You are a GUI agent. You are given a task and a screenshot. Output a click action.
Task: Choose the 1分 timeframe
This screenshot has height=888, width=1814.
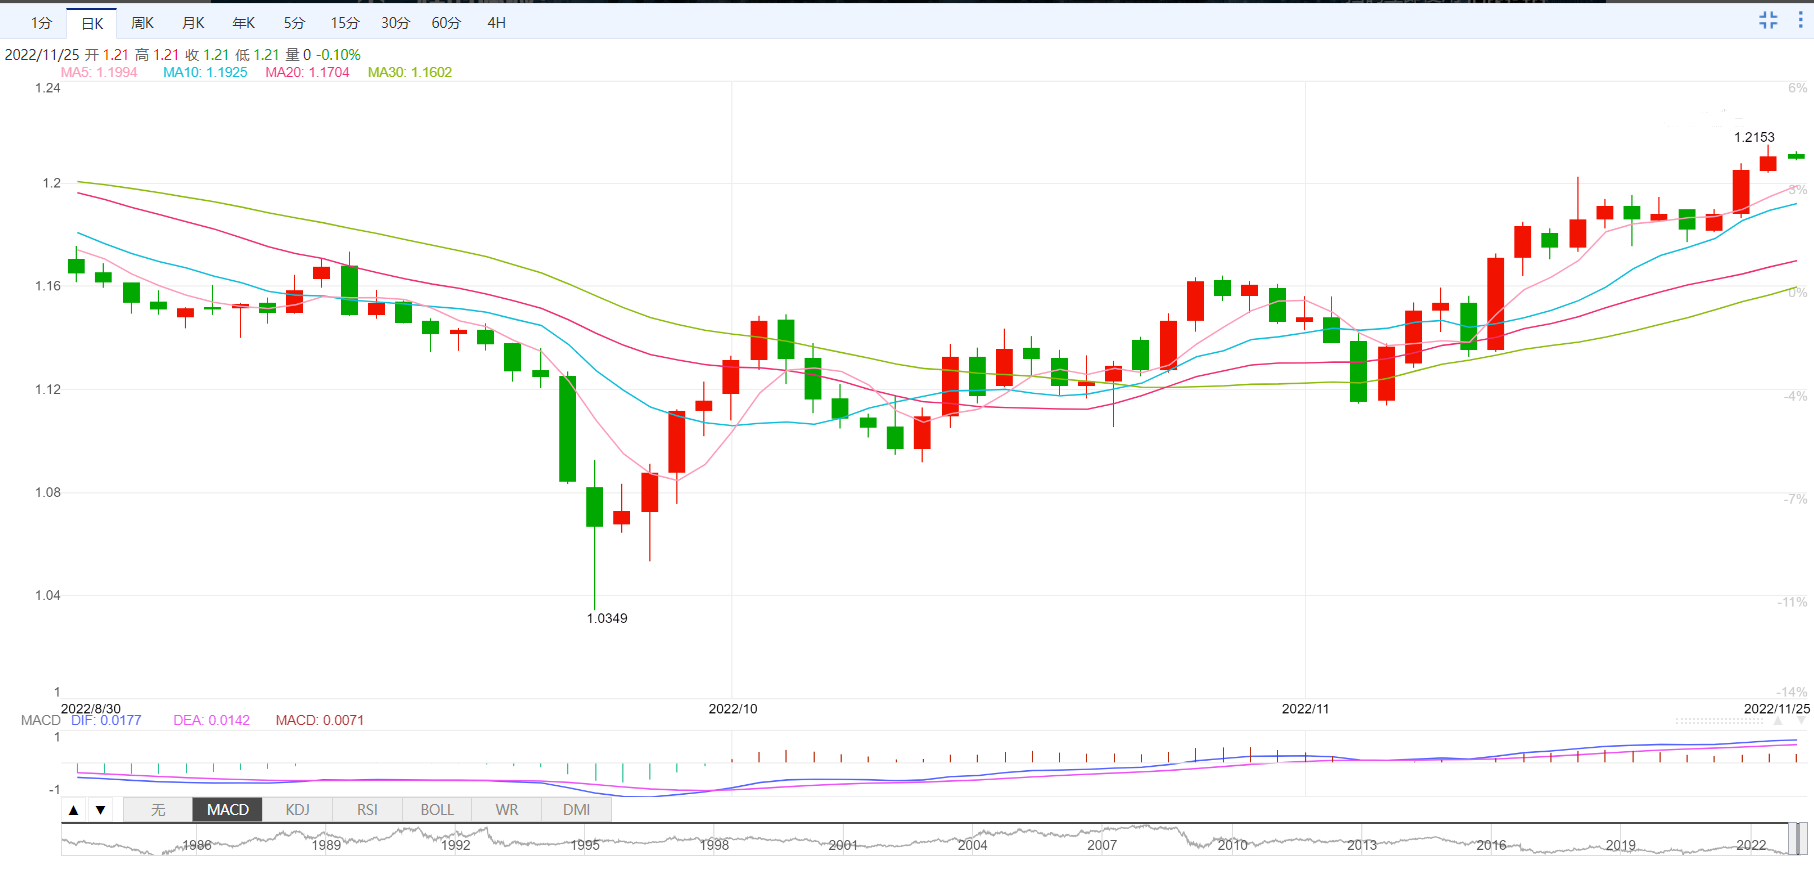[41, 23]
